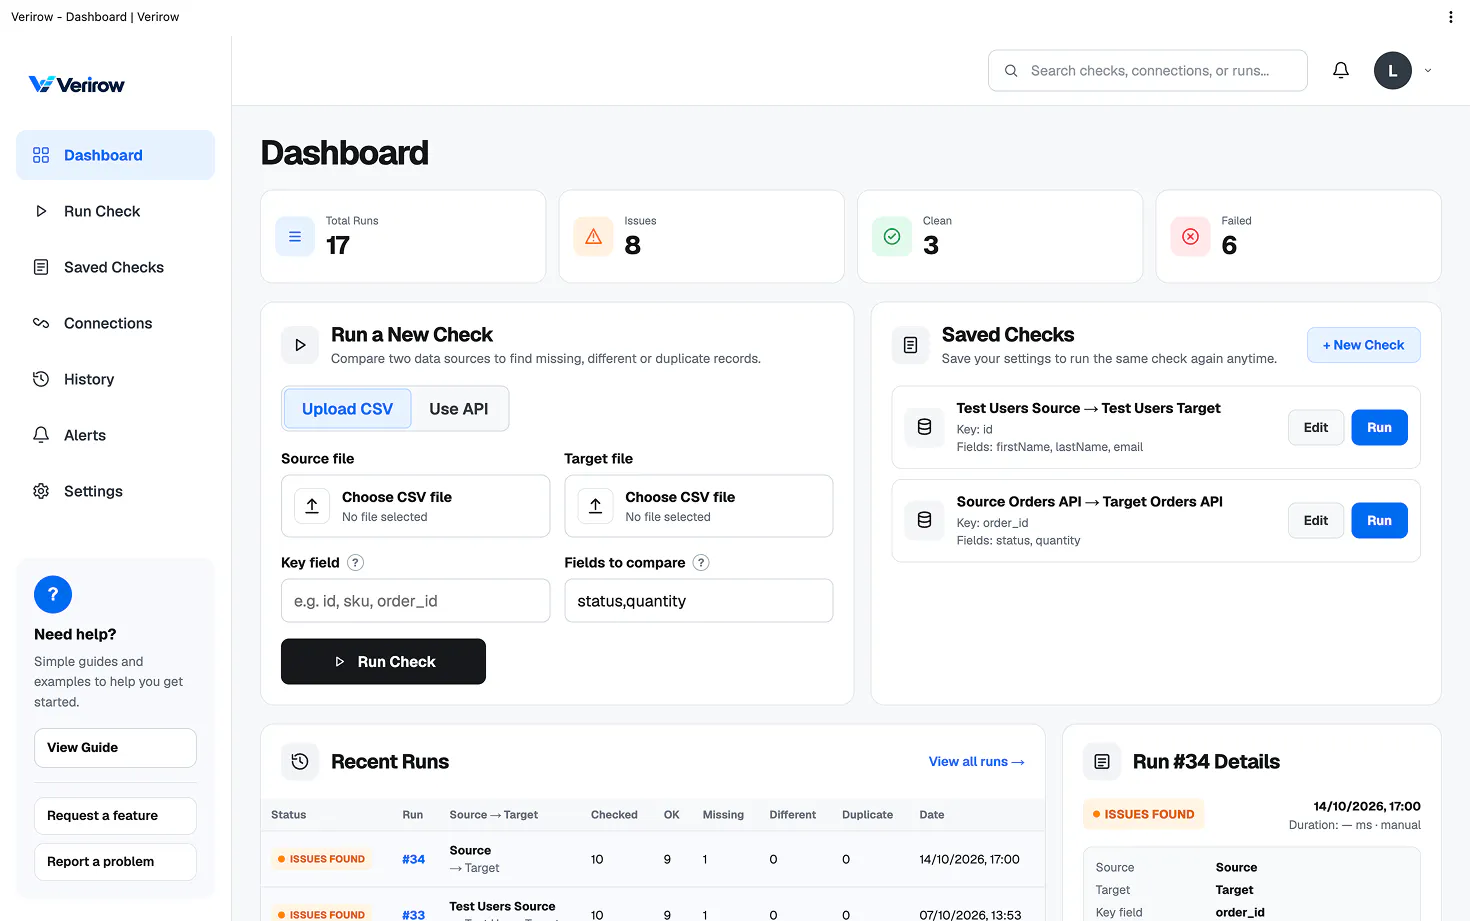
Task: Go to Dashboard in sidebar
Action: click(x=115, y=155)
